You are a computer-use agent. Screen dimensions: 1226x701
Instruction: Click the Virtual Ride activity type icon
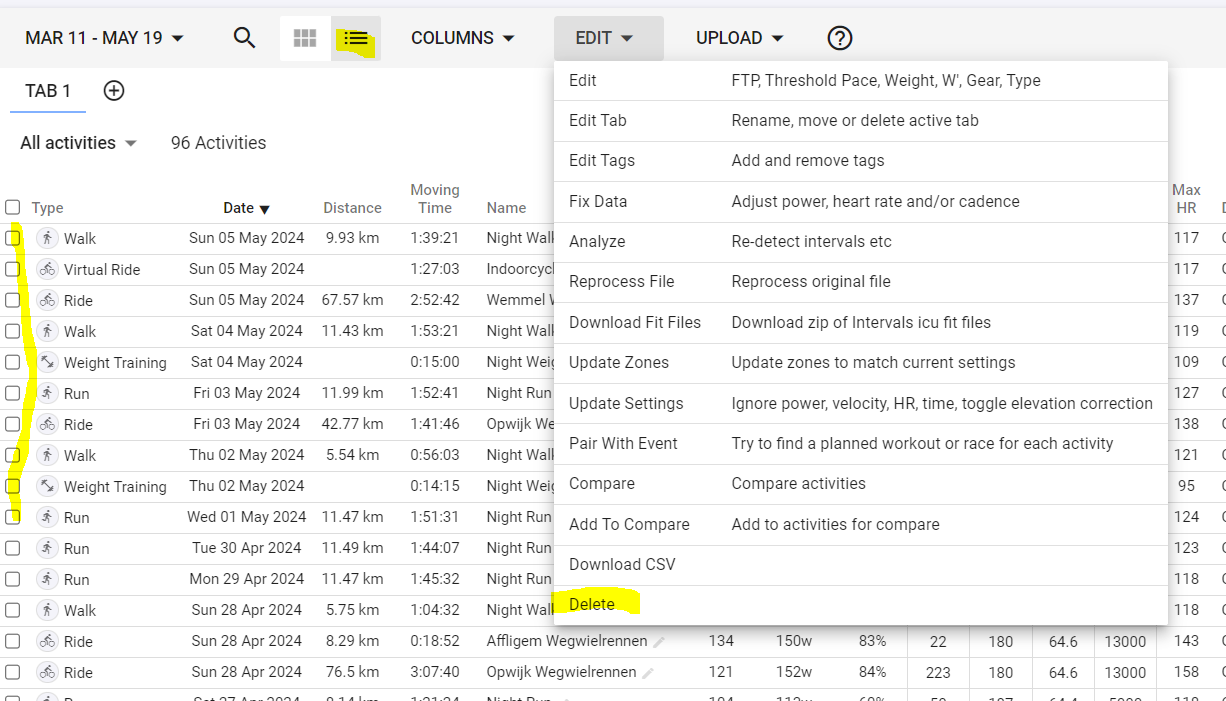click(x=47, y=269)
